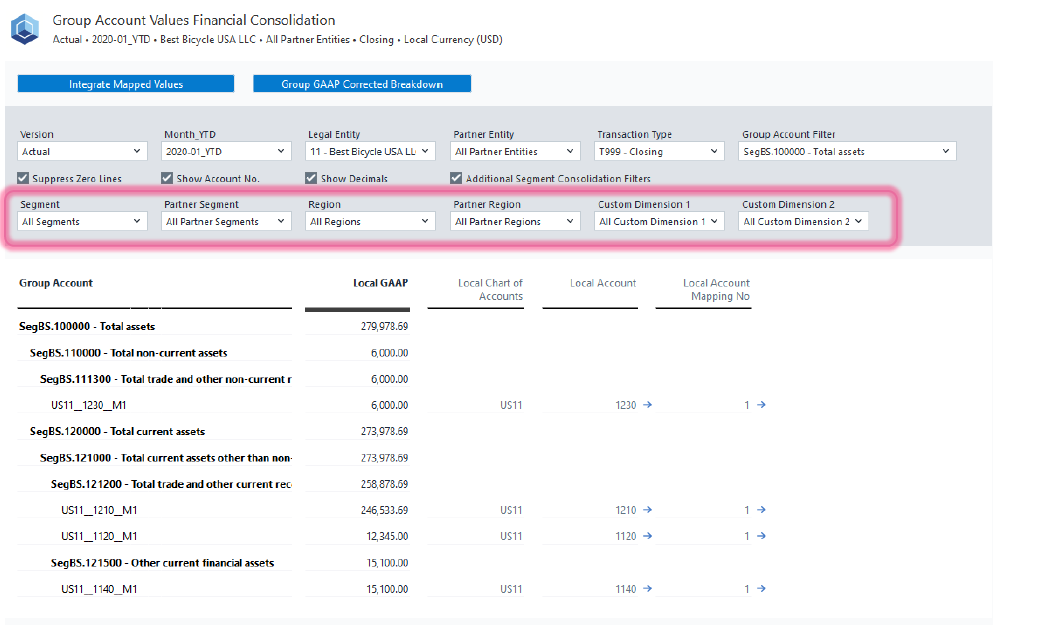Open the Transaction Type dropdown
Screen dimensions: 1058x632
tap(660, 152)
